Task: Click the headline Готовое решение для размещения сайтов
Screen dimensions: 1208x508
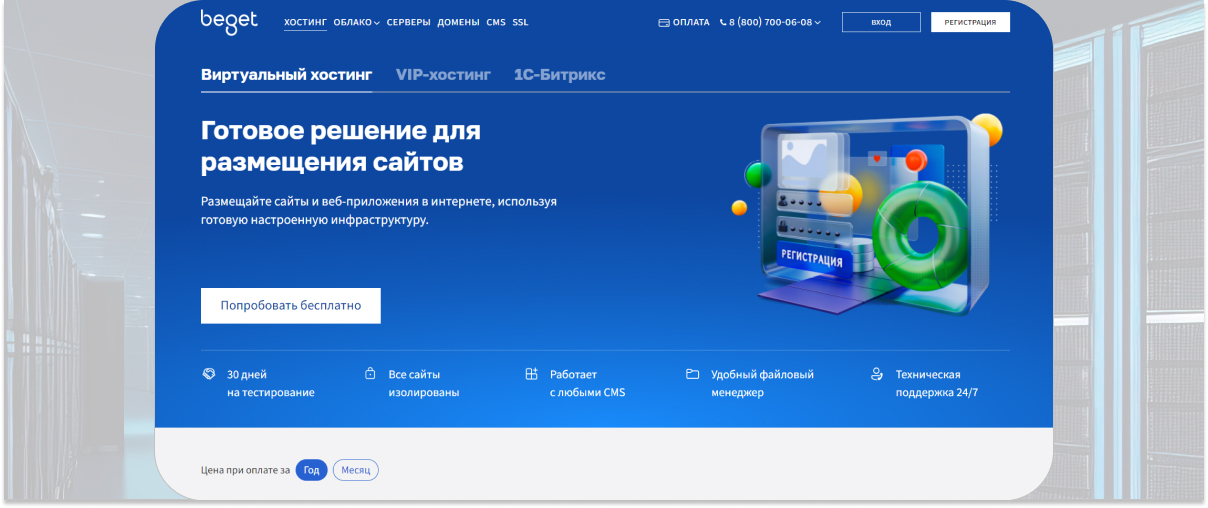Action: [341, 146]
